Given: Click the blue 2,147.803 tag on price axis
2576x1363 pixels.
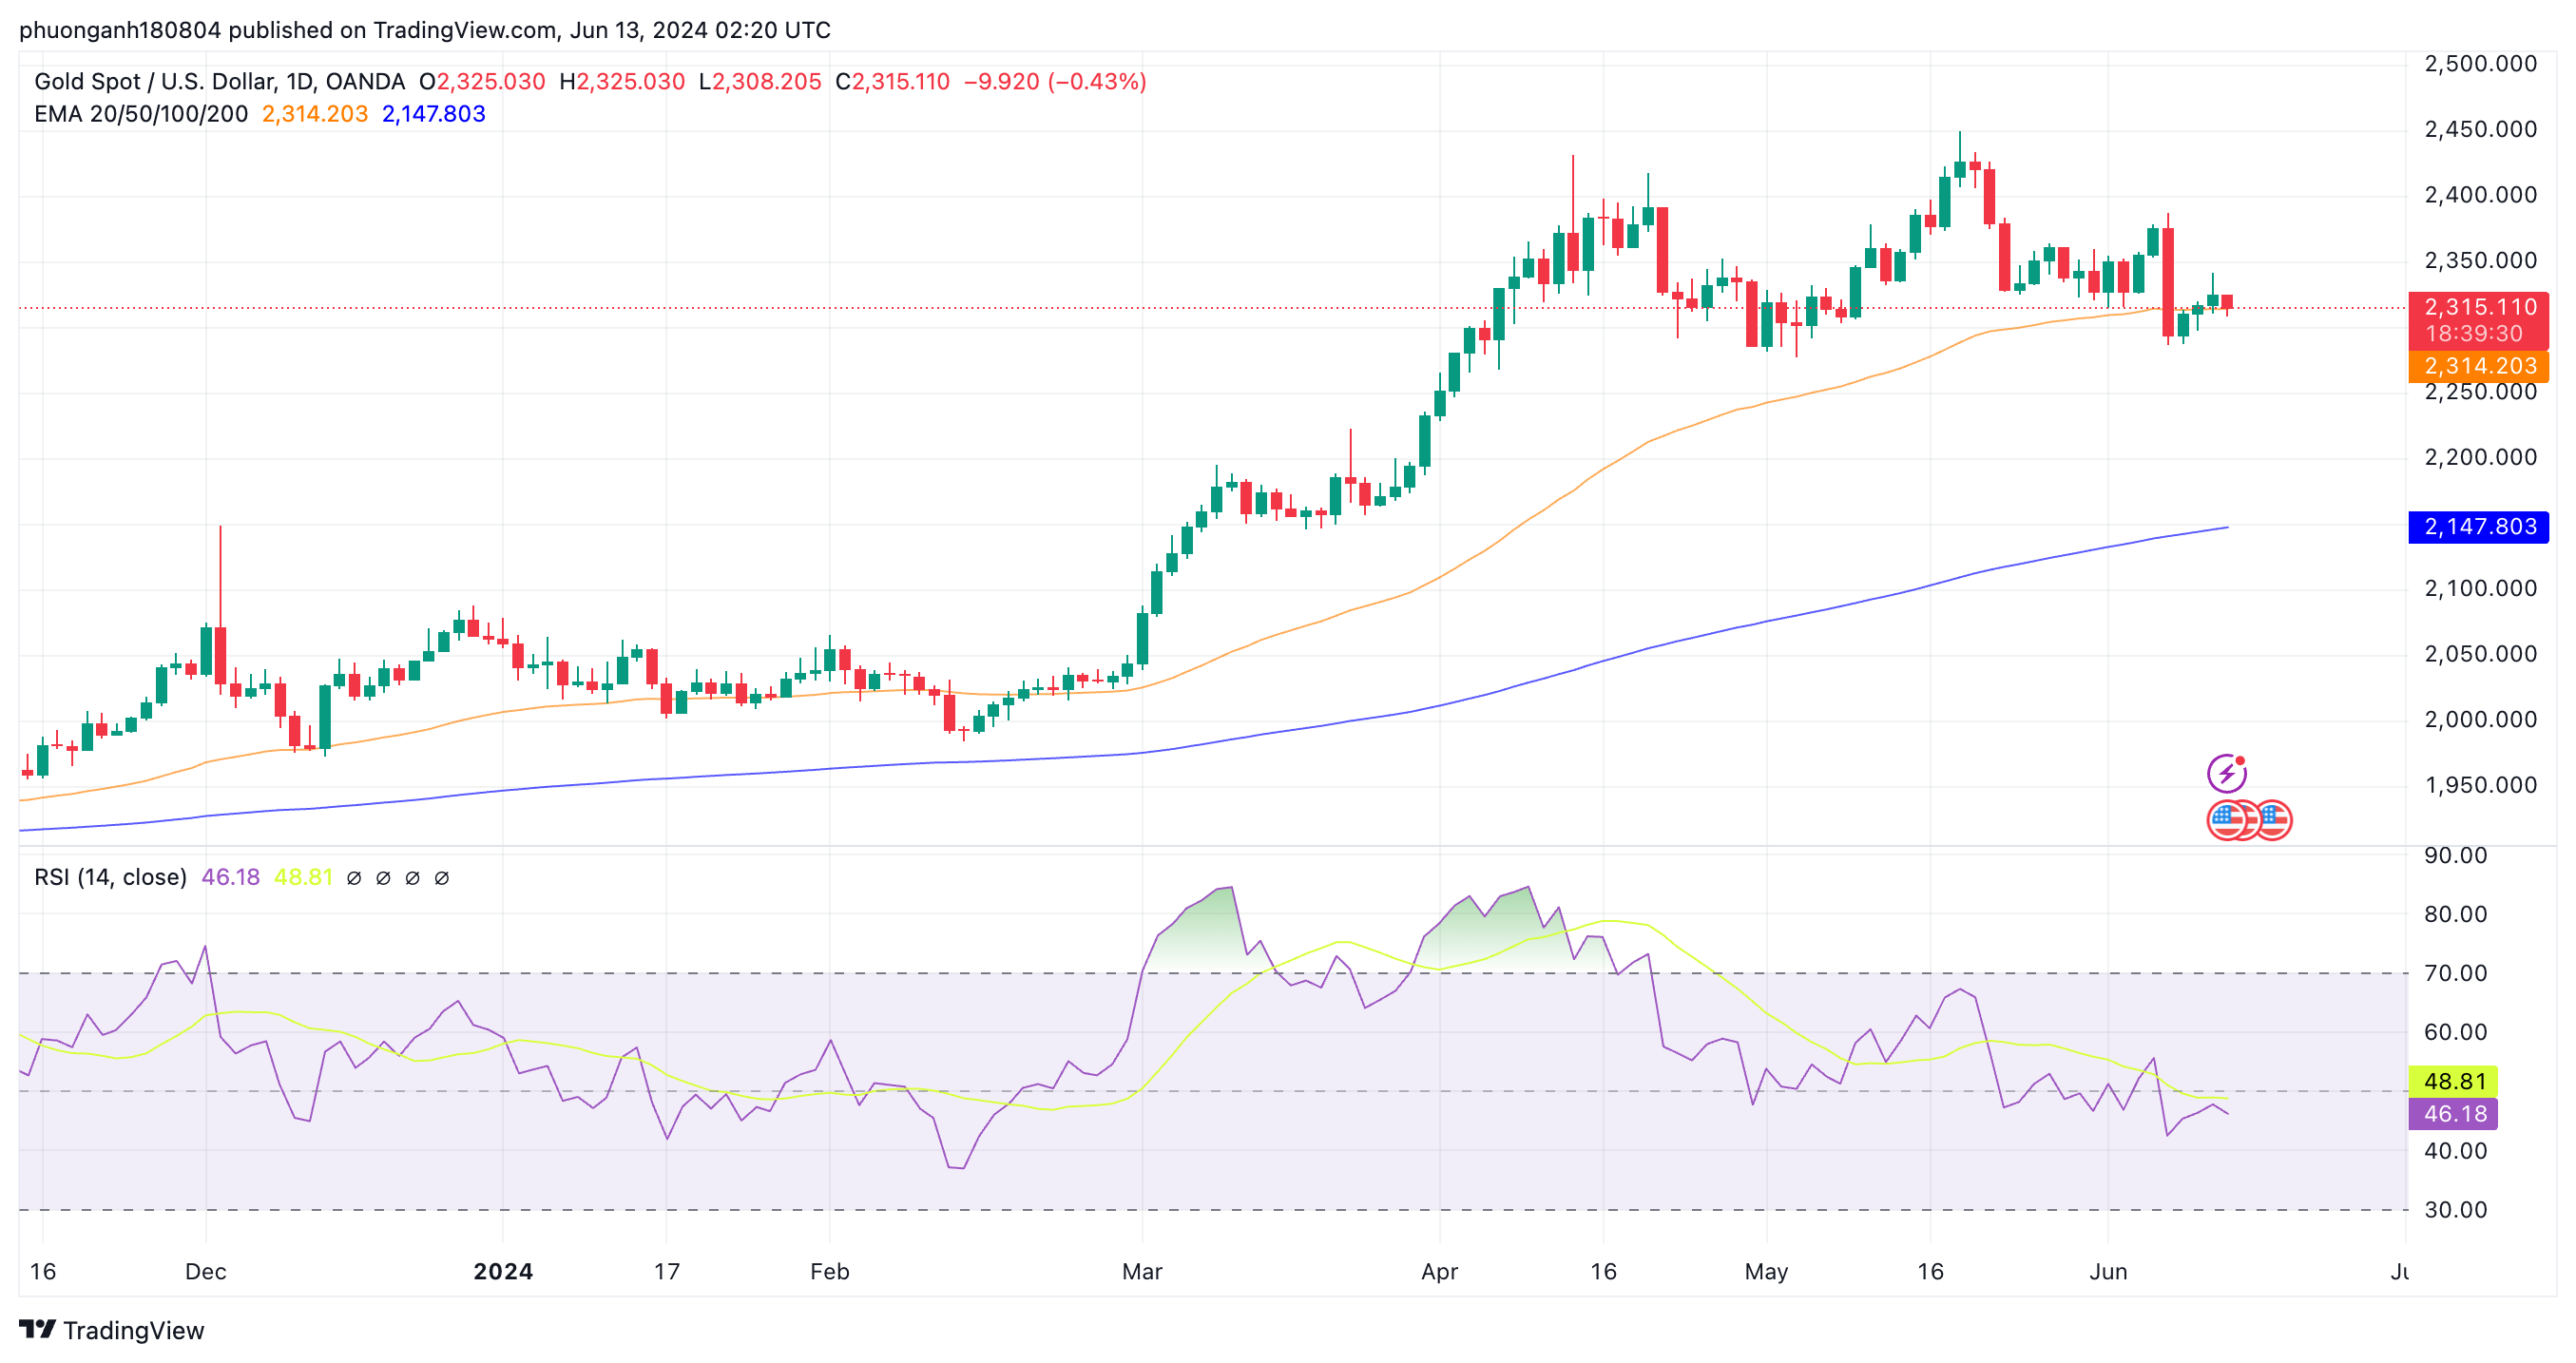Looking at the screenshot, I should (2479, 527).
